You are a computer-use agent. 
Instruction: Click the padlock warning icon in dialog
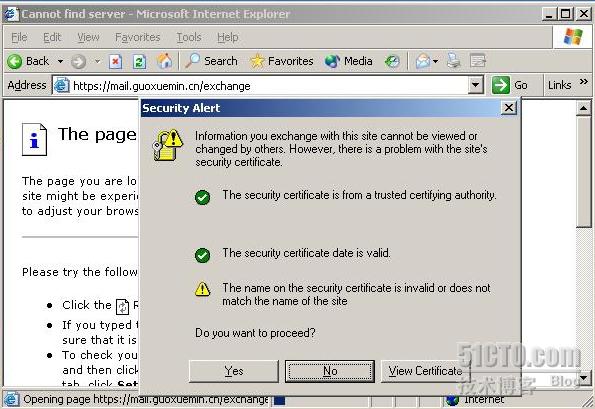tap(167, 145)
